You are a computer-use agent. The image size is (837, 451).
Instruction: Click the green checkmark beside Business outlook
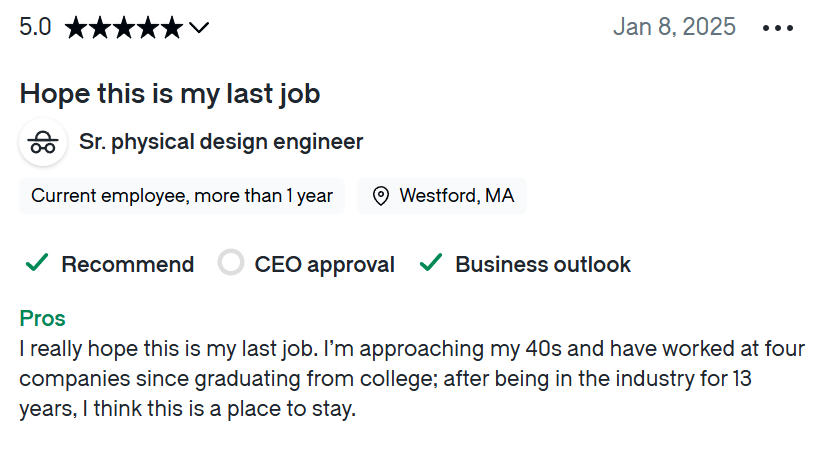[431, 264]
